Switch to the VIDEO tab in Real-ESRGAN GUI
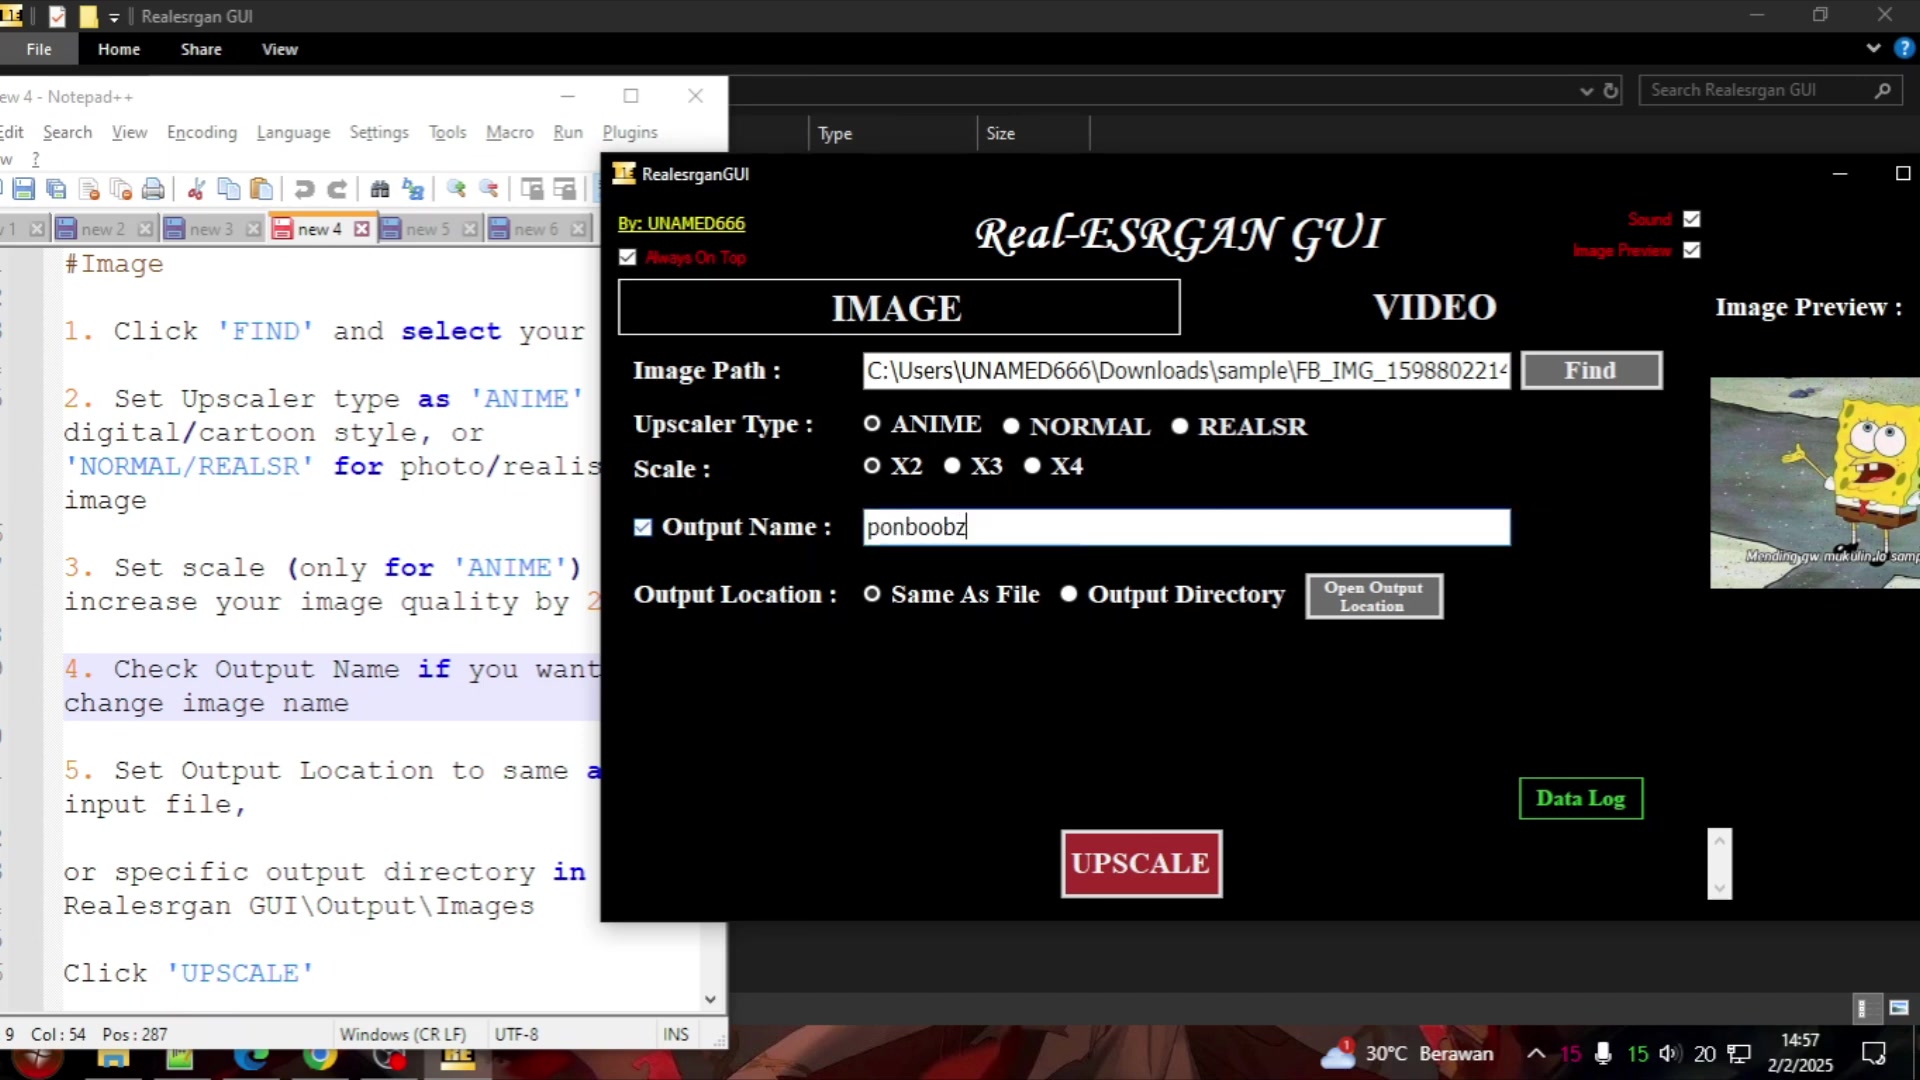Viewport: 1920px width, 1080px height. pos(1434,307)
